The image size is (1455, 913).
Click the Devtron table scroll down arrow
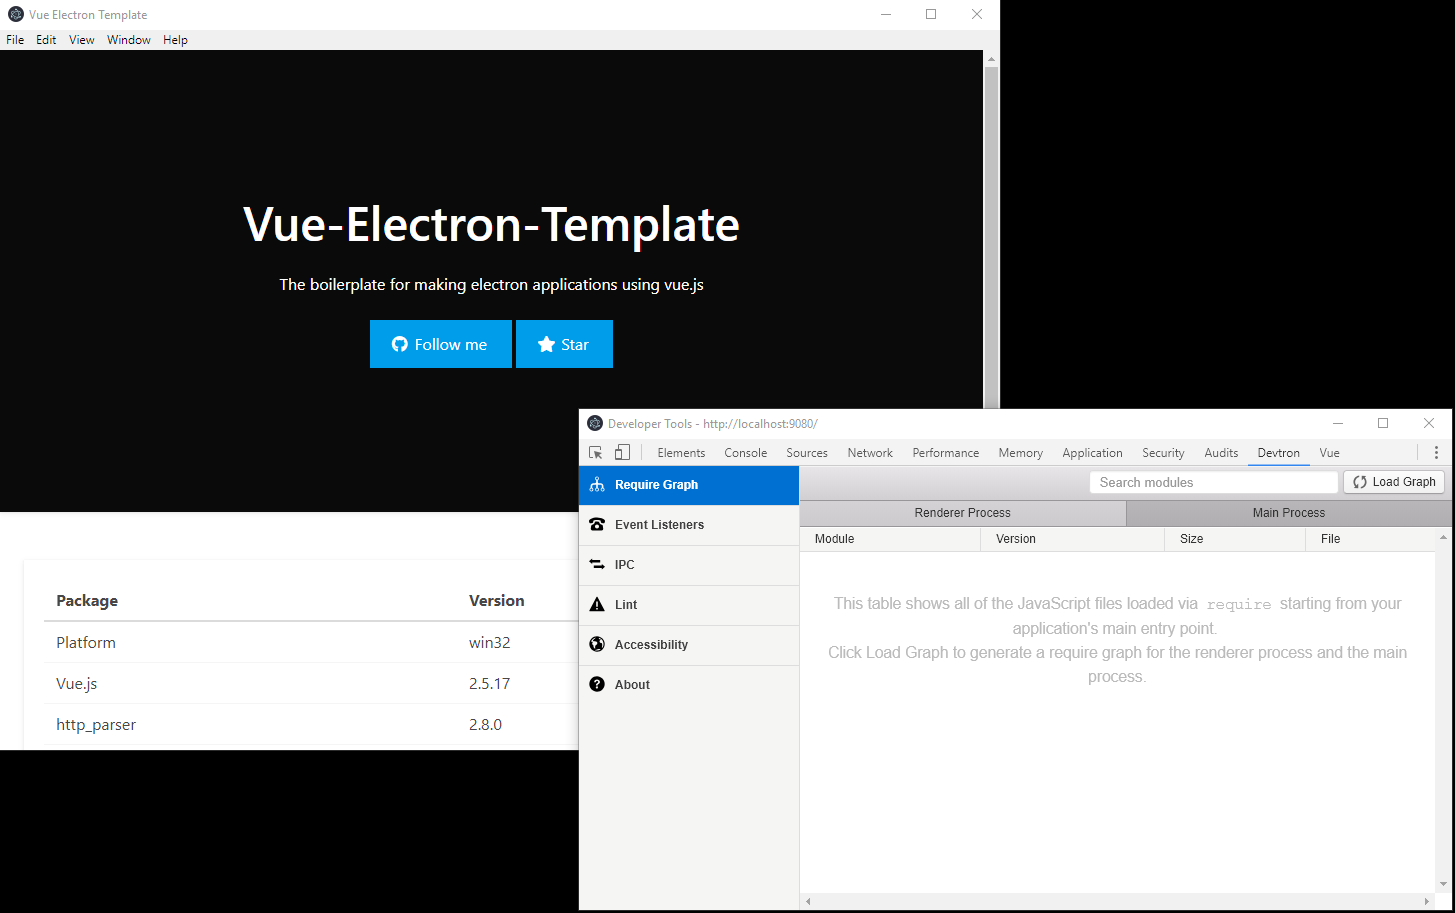click(1443, 884)
